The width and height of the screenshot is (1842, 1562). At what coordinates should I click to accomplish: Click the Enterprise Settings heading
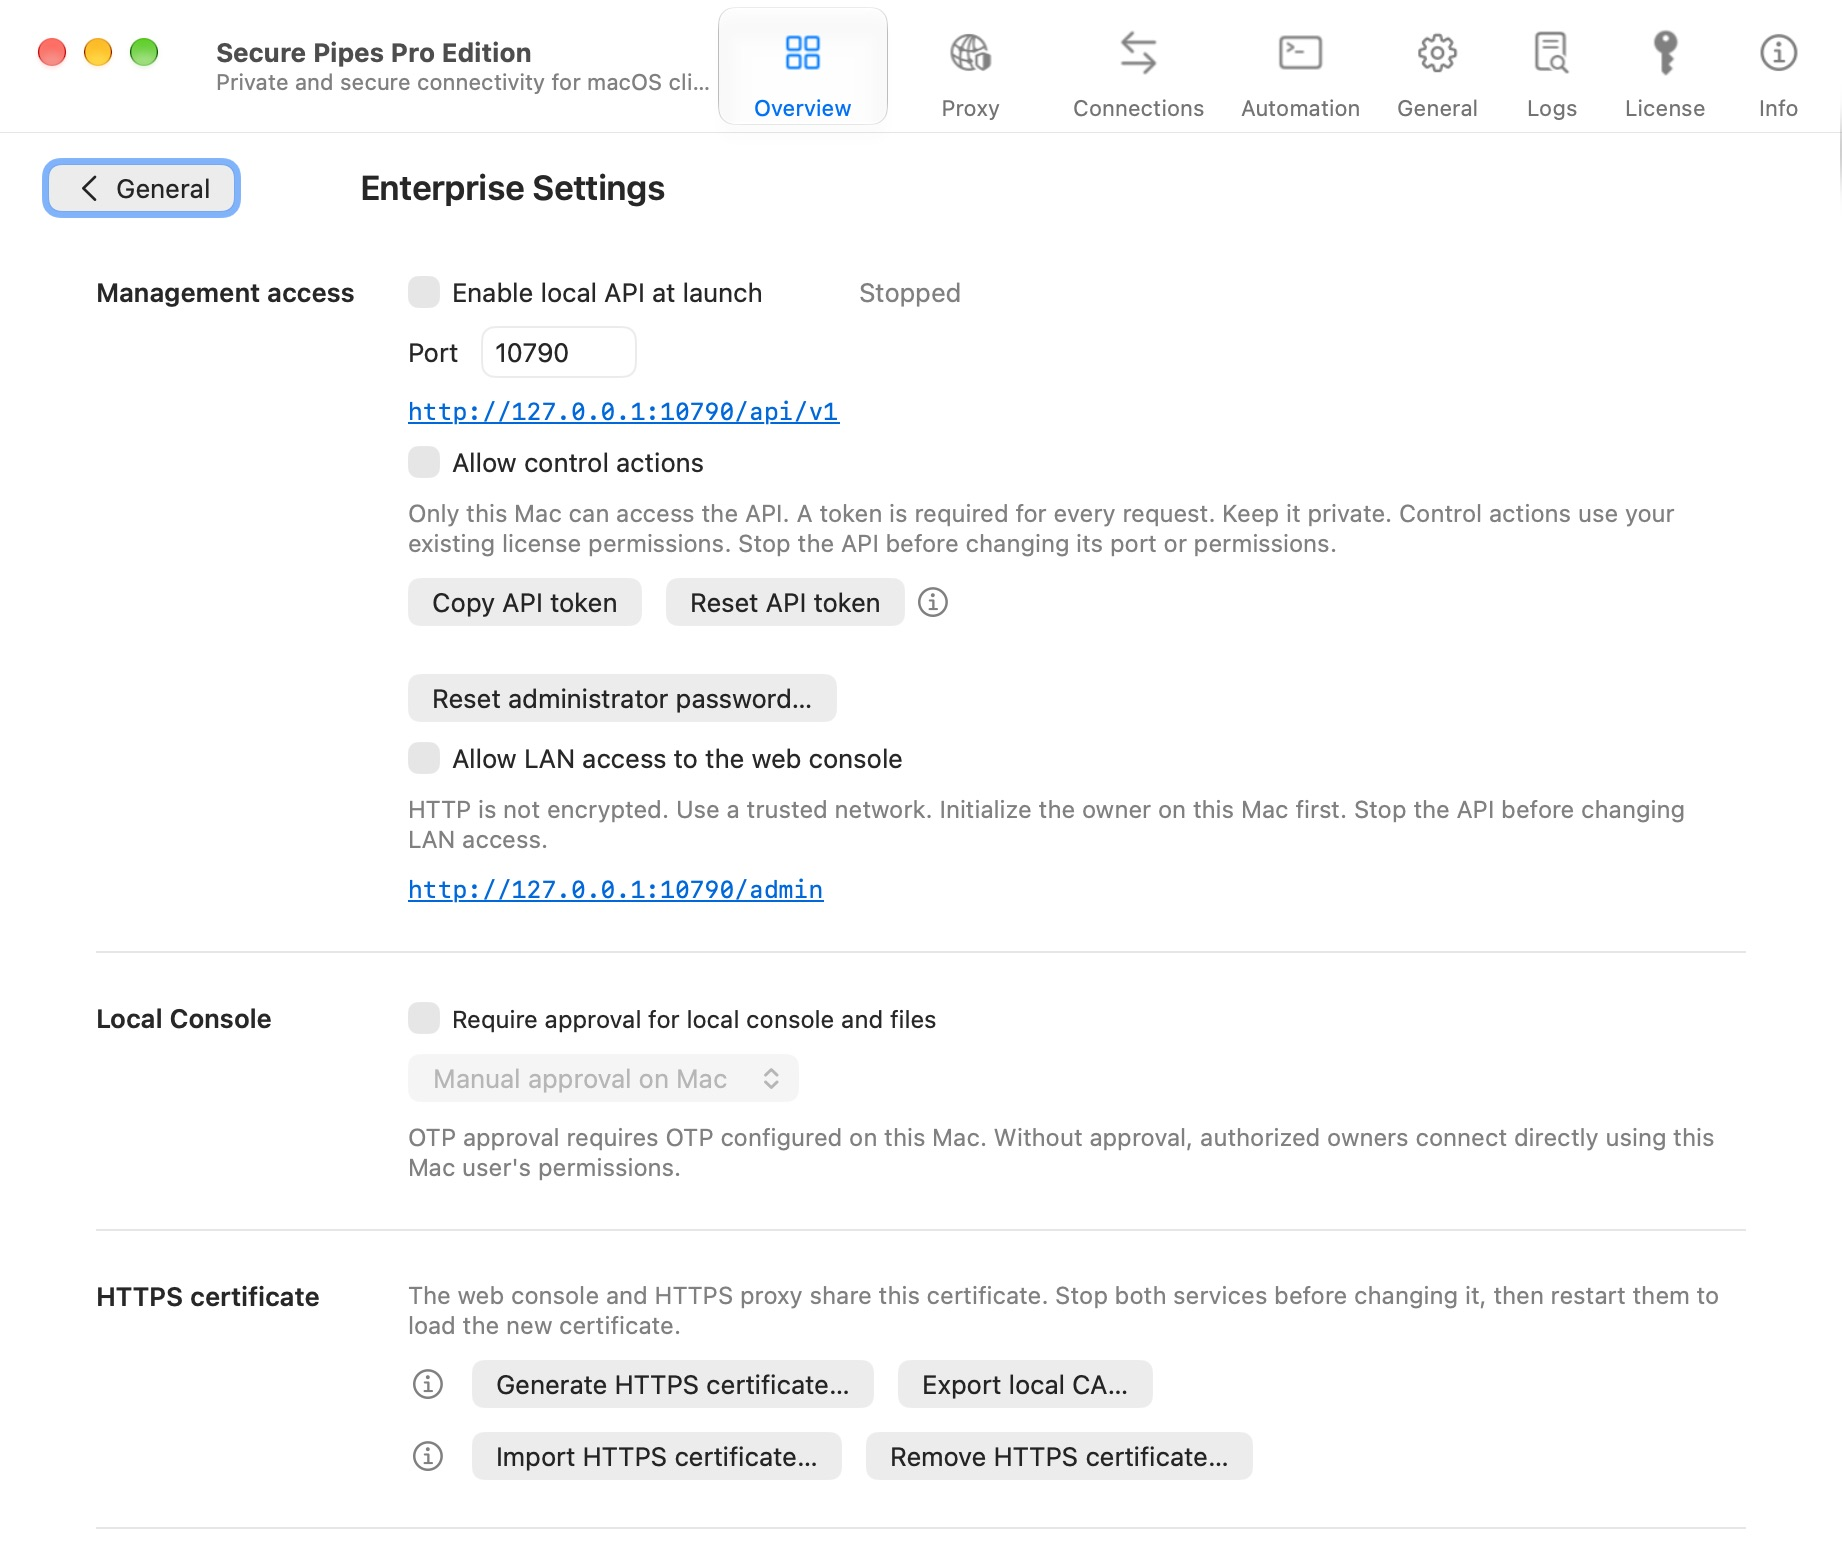pos(513,188)
